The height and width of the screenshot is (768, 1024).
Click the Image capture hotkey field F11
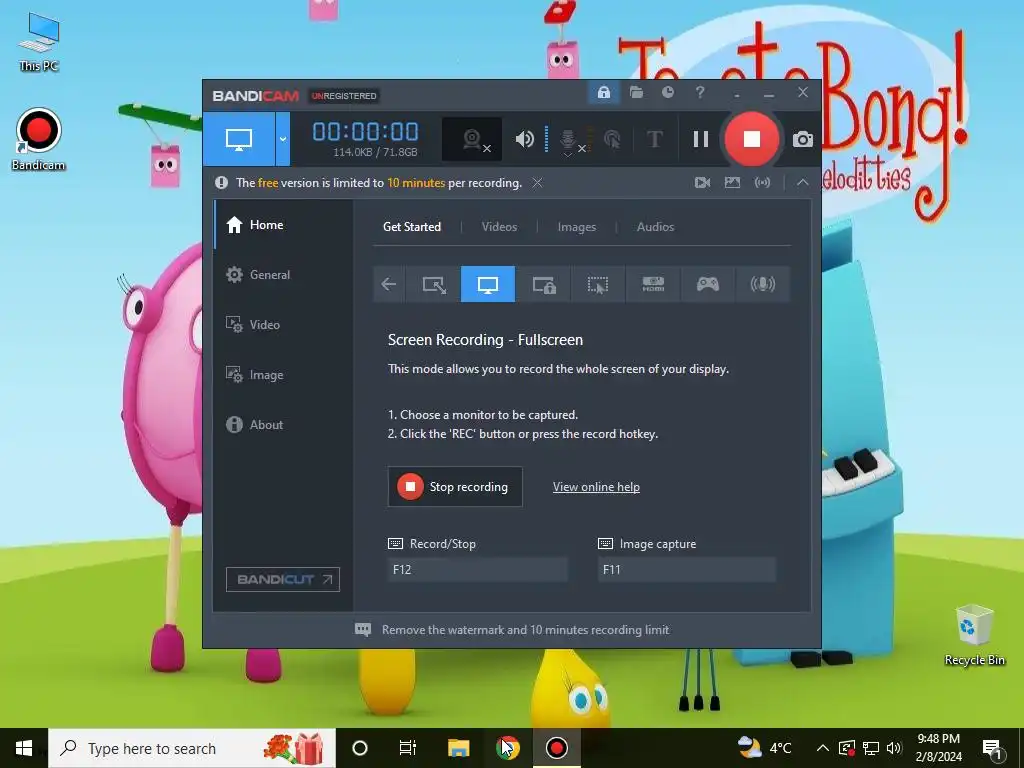[x=687, y=569]
